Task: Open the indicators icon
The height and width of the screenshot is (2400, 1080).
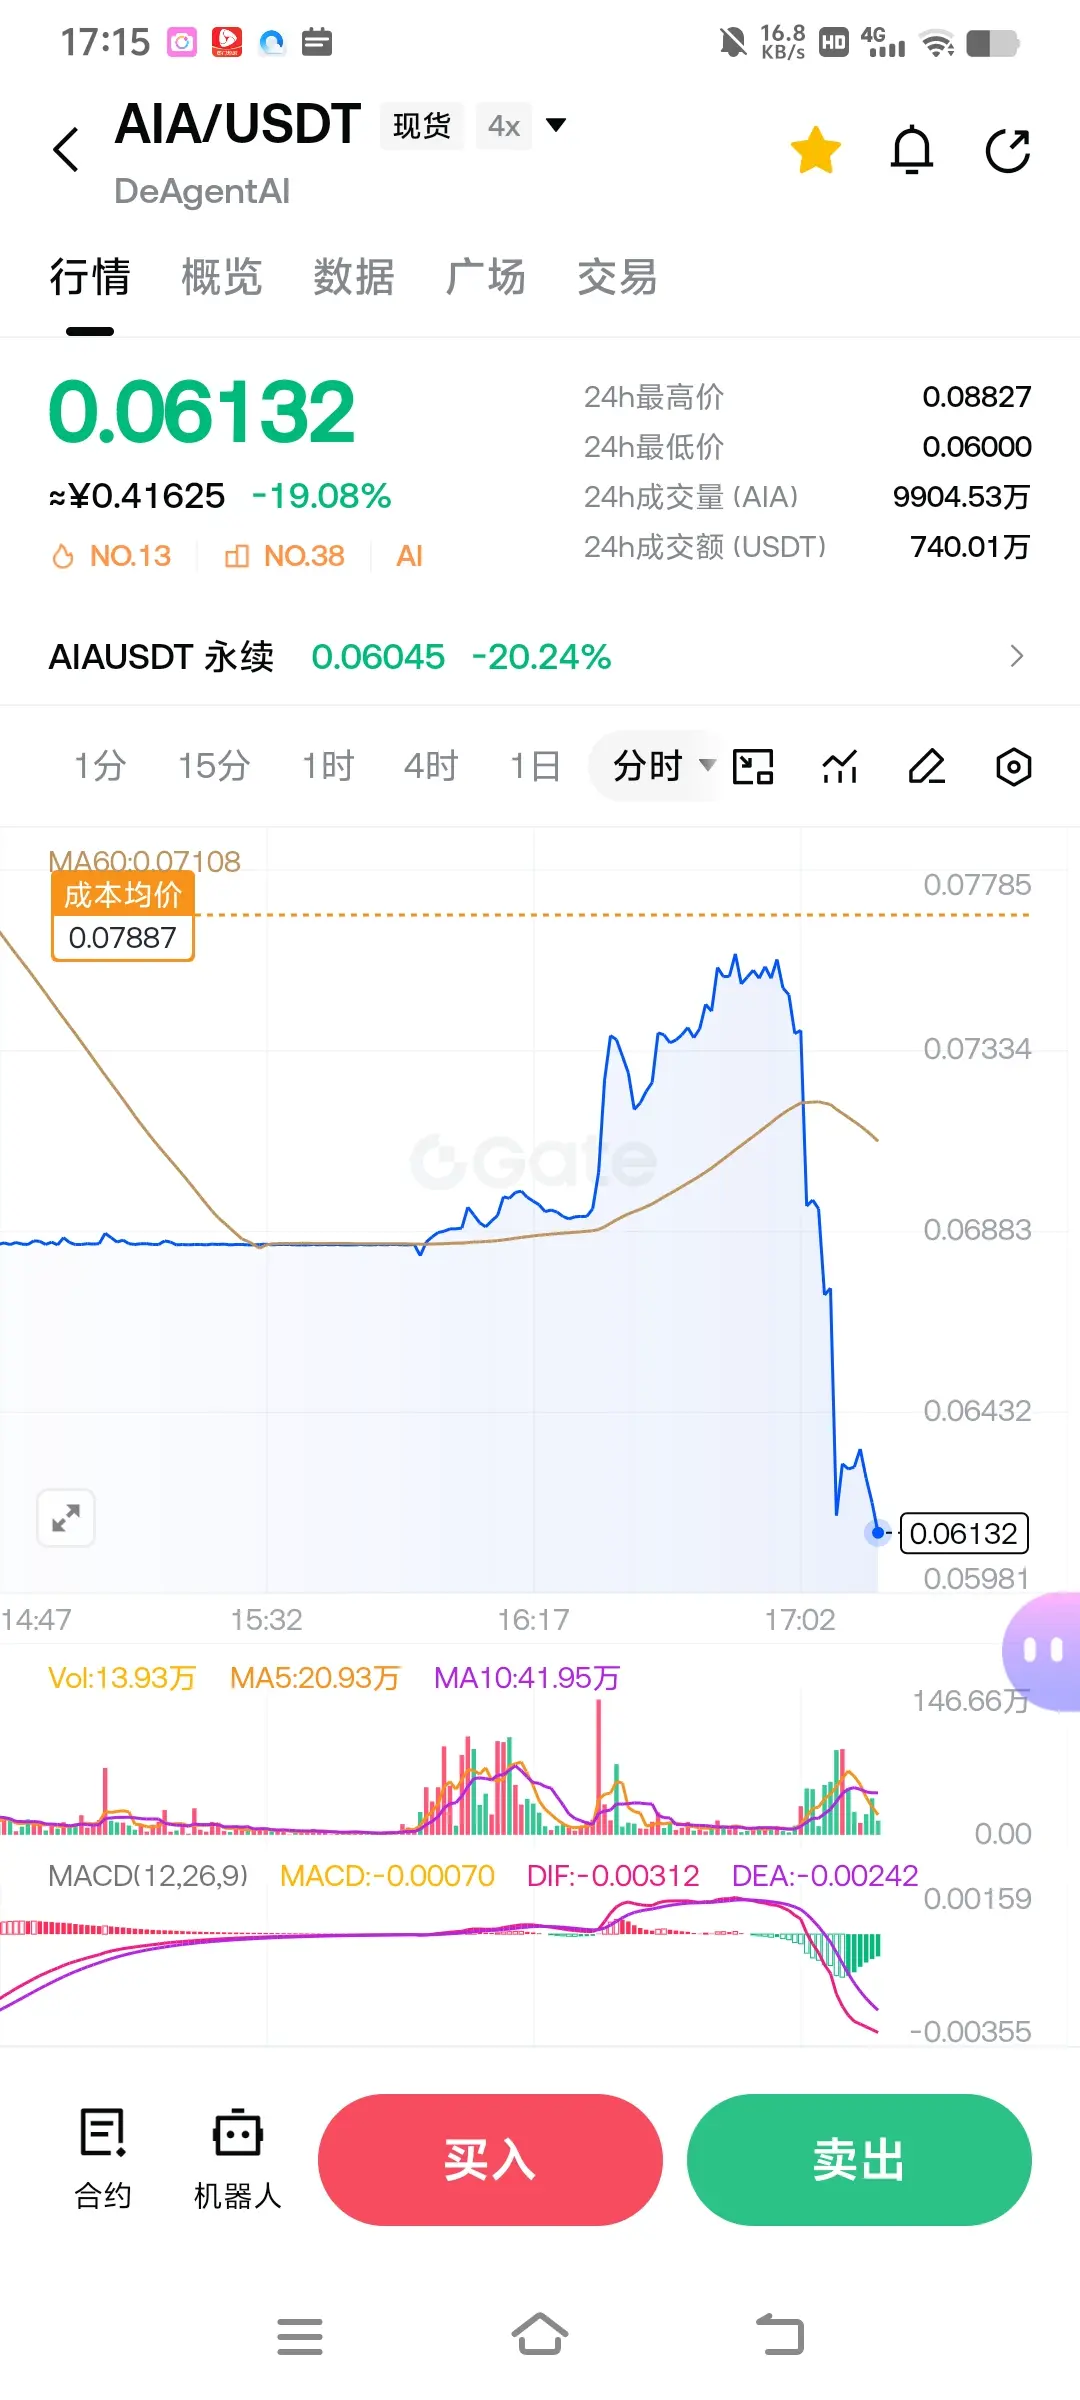Action: 840,767
